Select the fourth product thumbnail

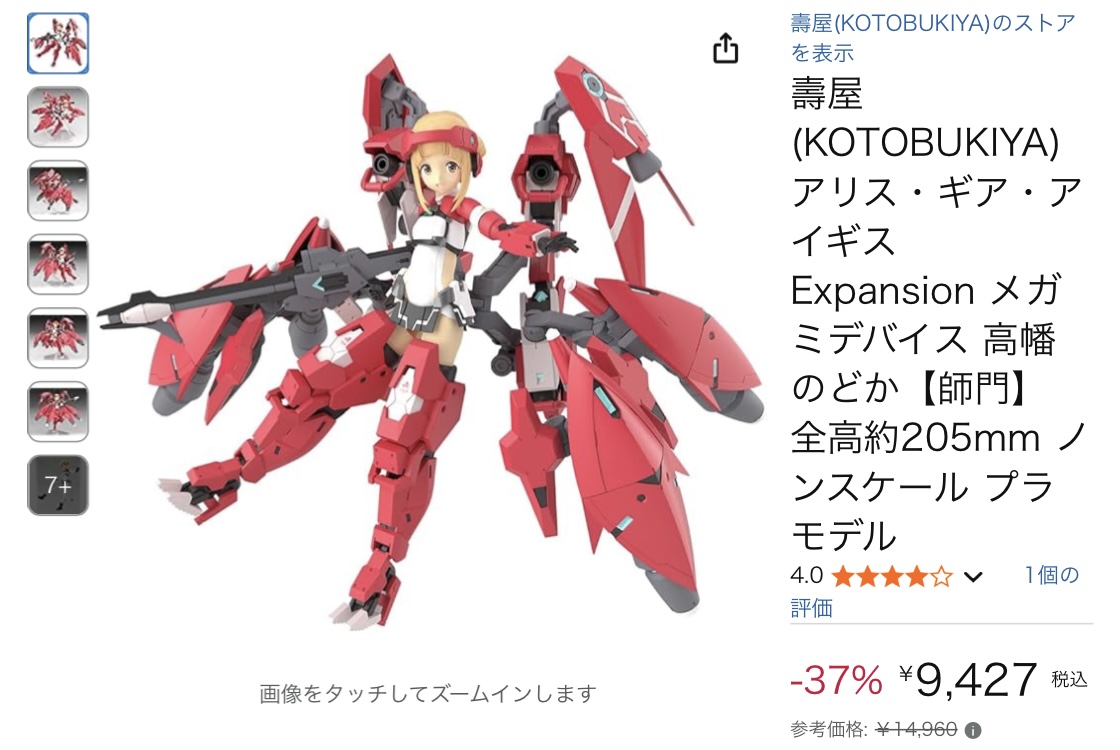coord(58,264)
